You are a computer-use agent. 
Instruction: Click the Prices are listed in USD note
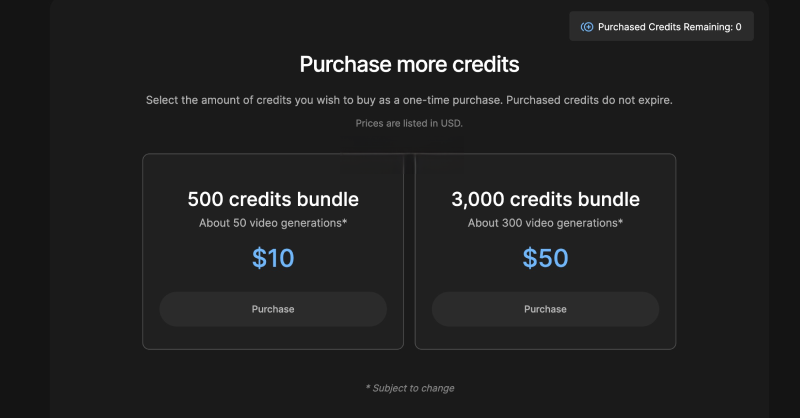tap(410, 123)
